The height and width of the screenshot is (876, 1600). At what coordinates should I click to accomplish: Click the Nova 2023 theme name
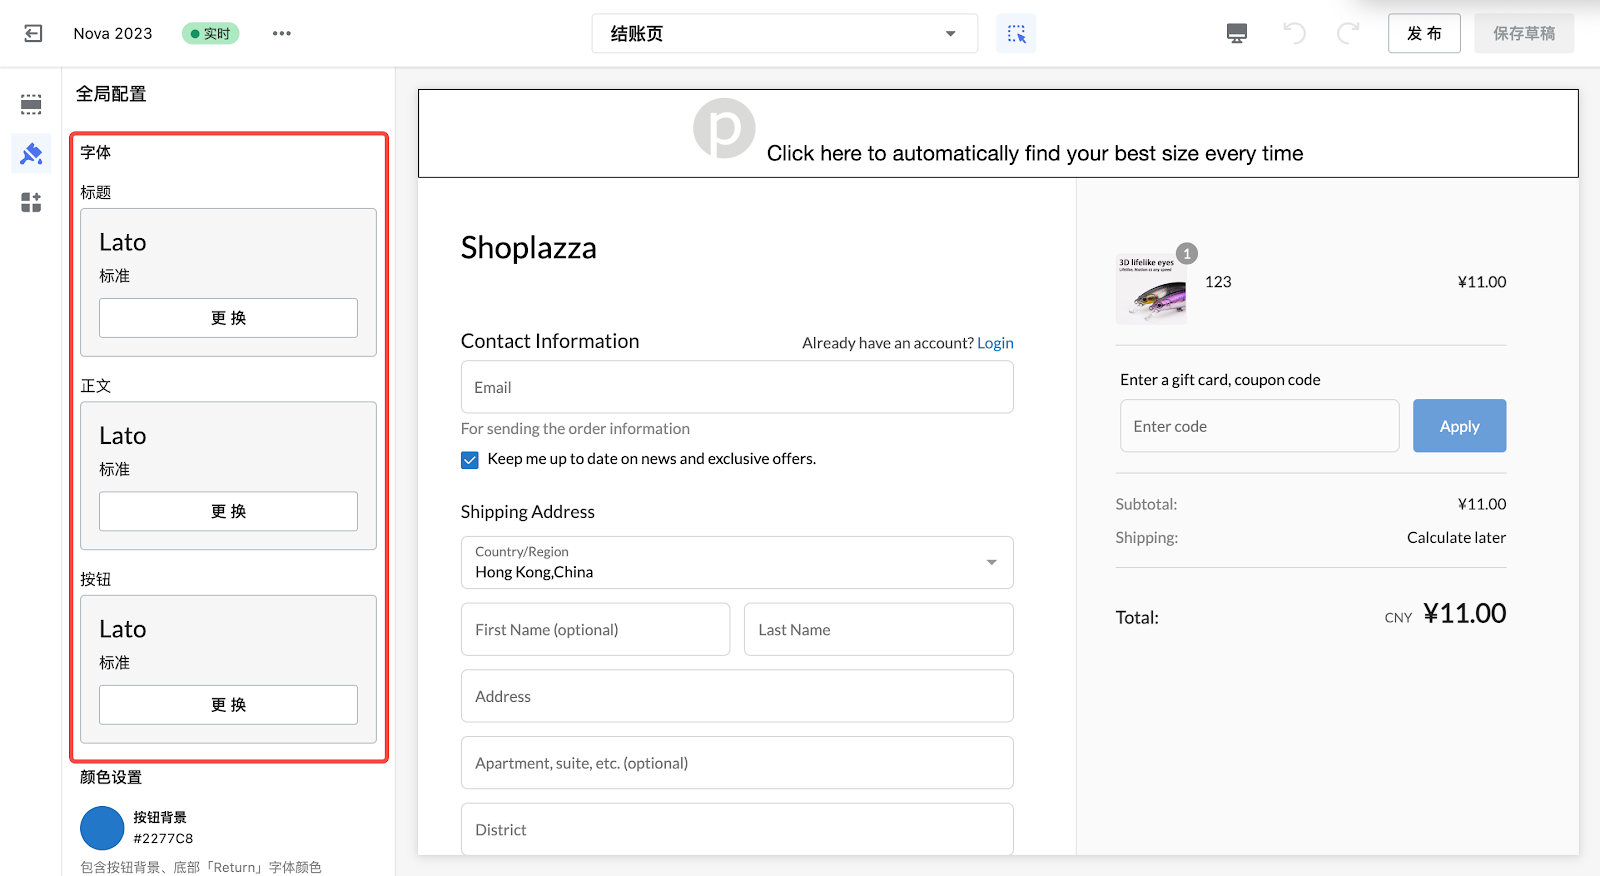(113, 33)
